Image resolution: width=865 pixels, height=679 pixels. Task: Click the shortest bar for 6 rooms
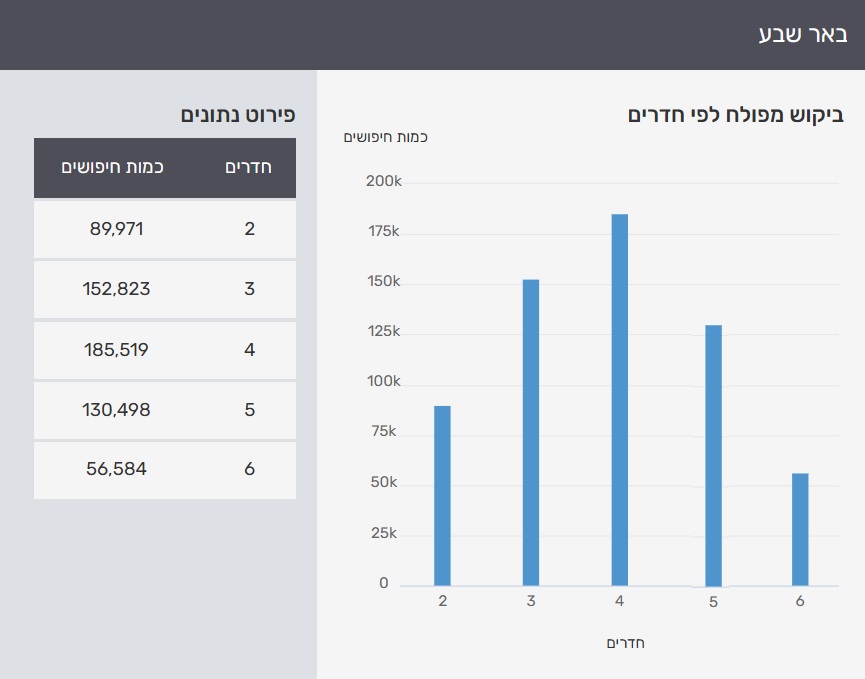(x=800, y=529)
